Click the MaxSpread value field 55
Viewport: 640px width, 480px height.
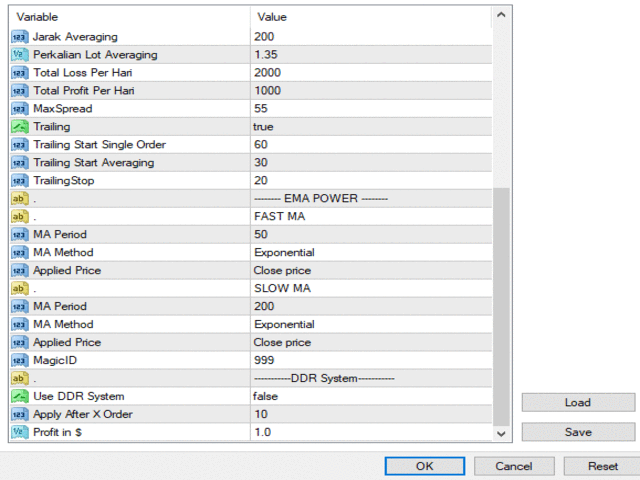[x=371, y=109]
